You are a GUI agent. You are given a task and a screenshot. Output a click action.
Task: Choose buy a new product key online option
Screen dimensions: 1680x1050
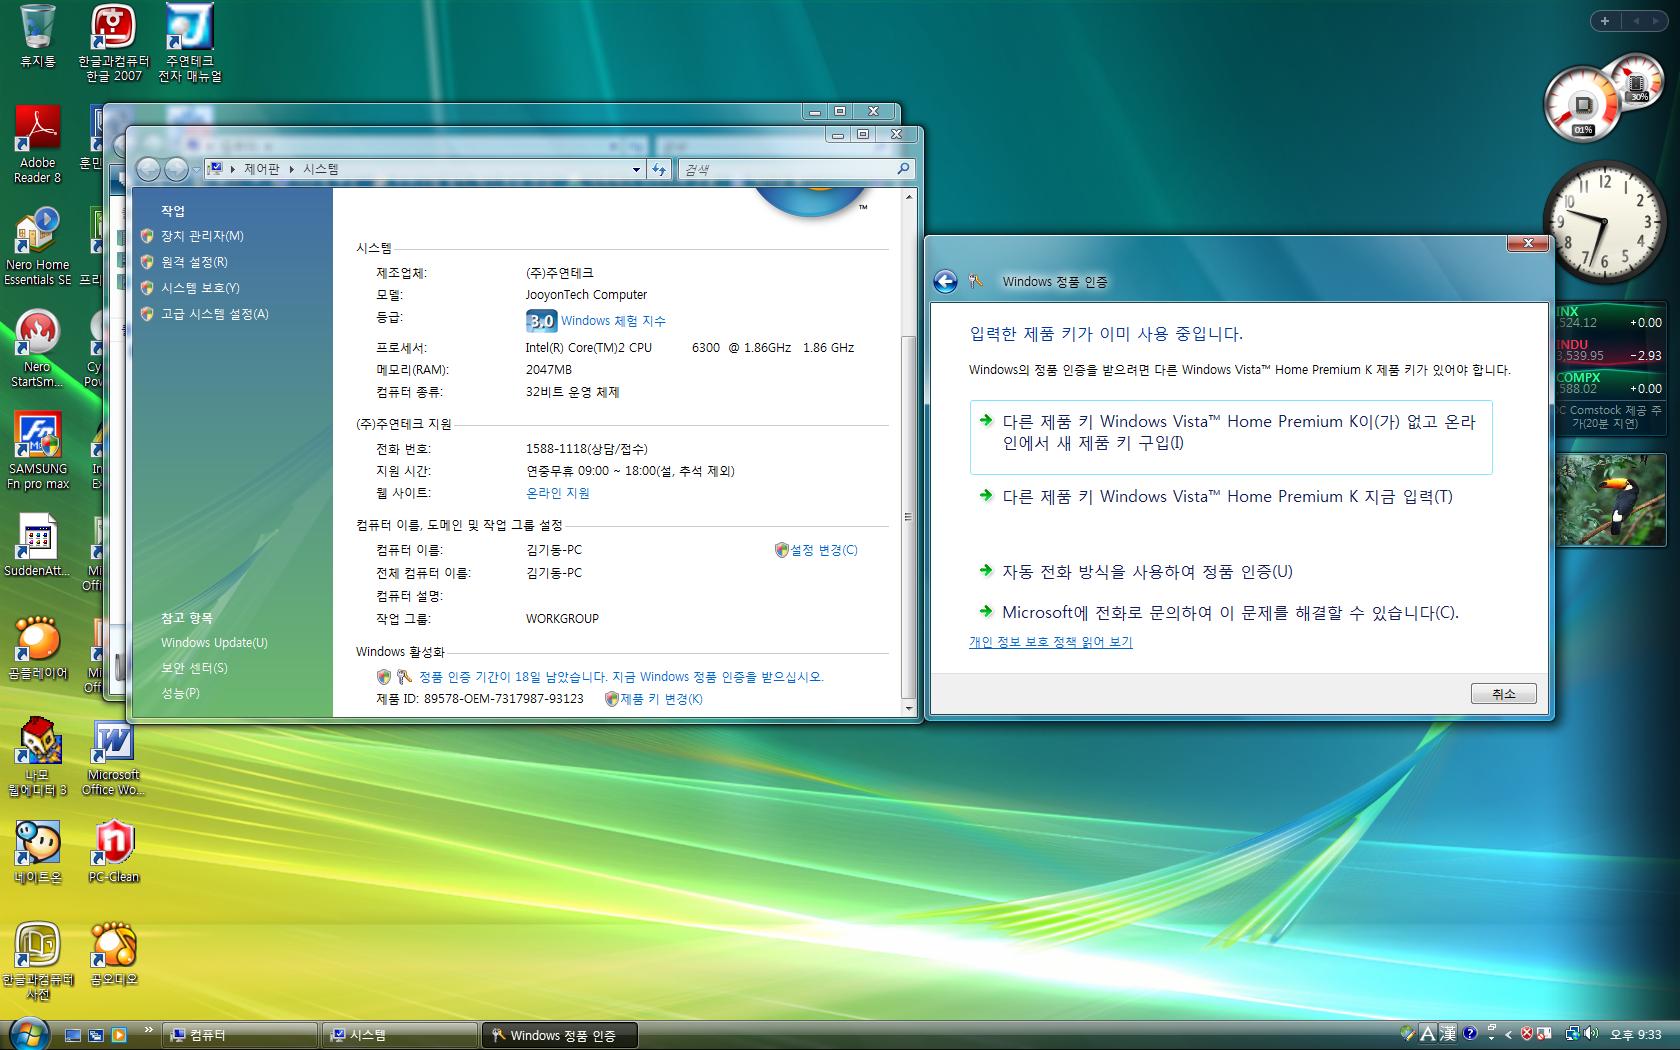tap(1231, 437)
